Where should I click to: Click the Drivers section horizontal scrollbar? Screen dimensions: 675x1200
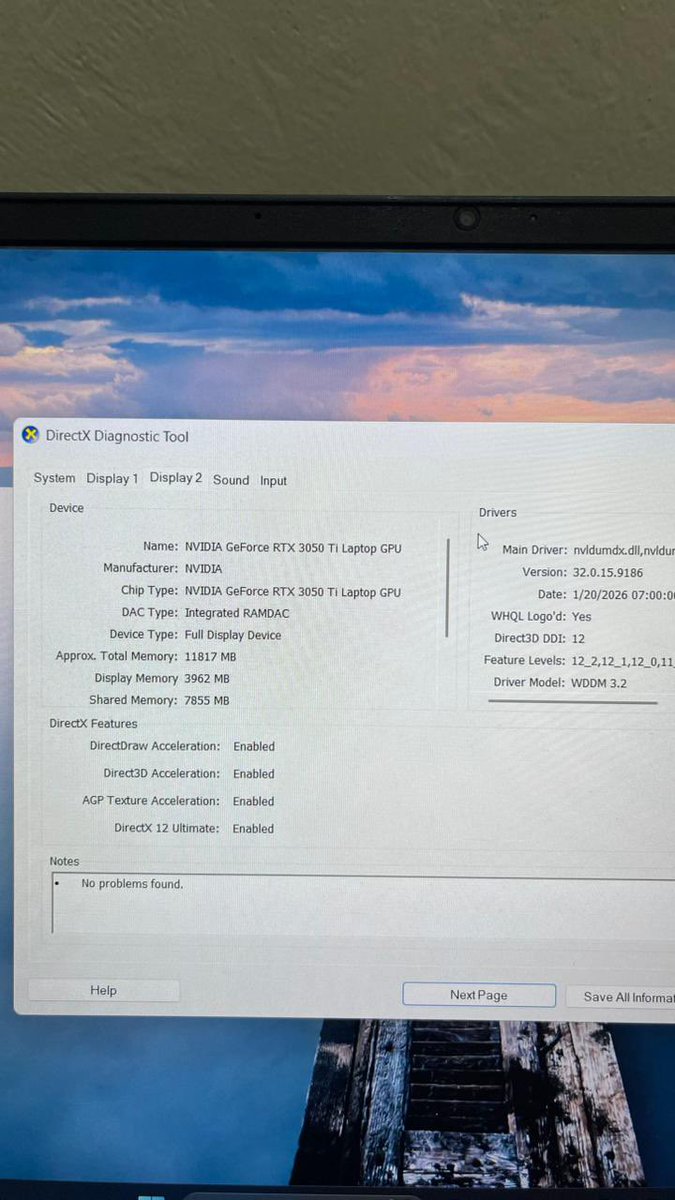573,702
